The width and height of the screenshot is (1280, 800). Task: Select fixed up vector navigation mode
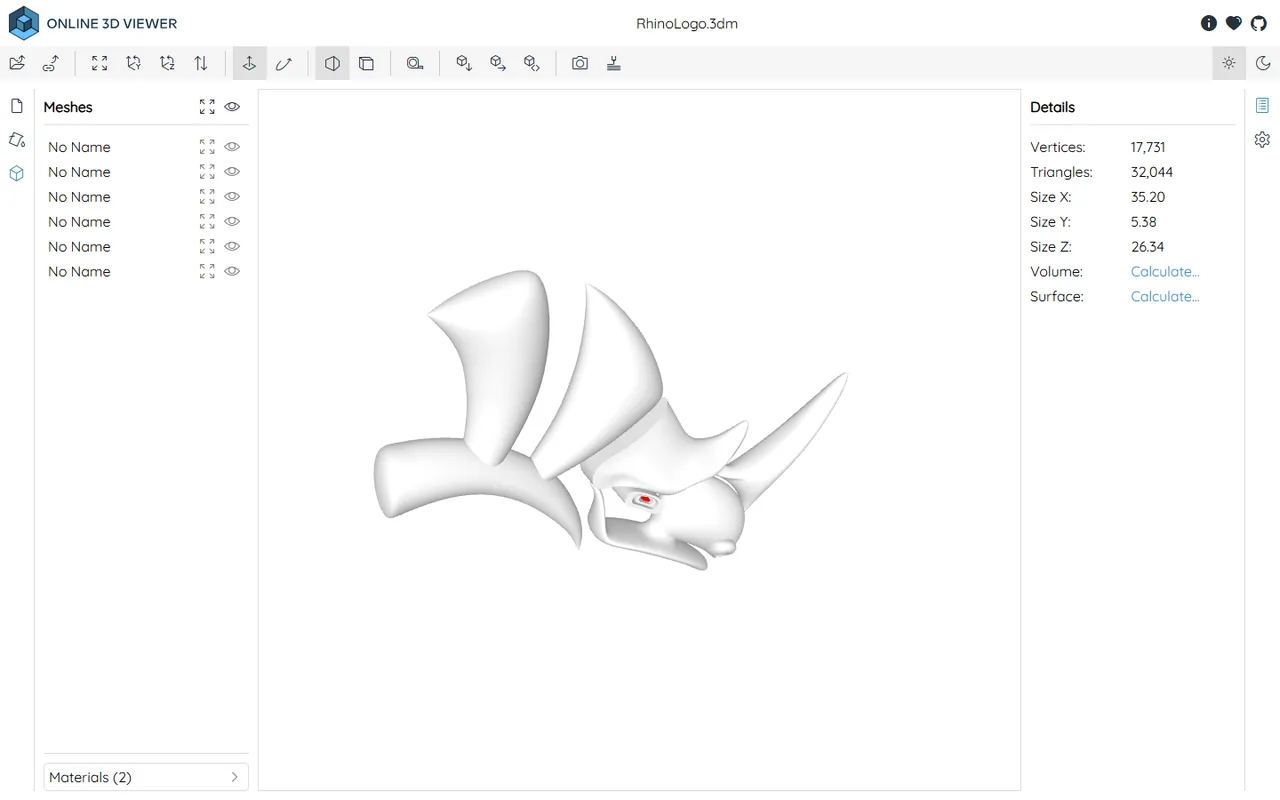tap(249, 63)
